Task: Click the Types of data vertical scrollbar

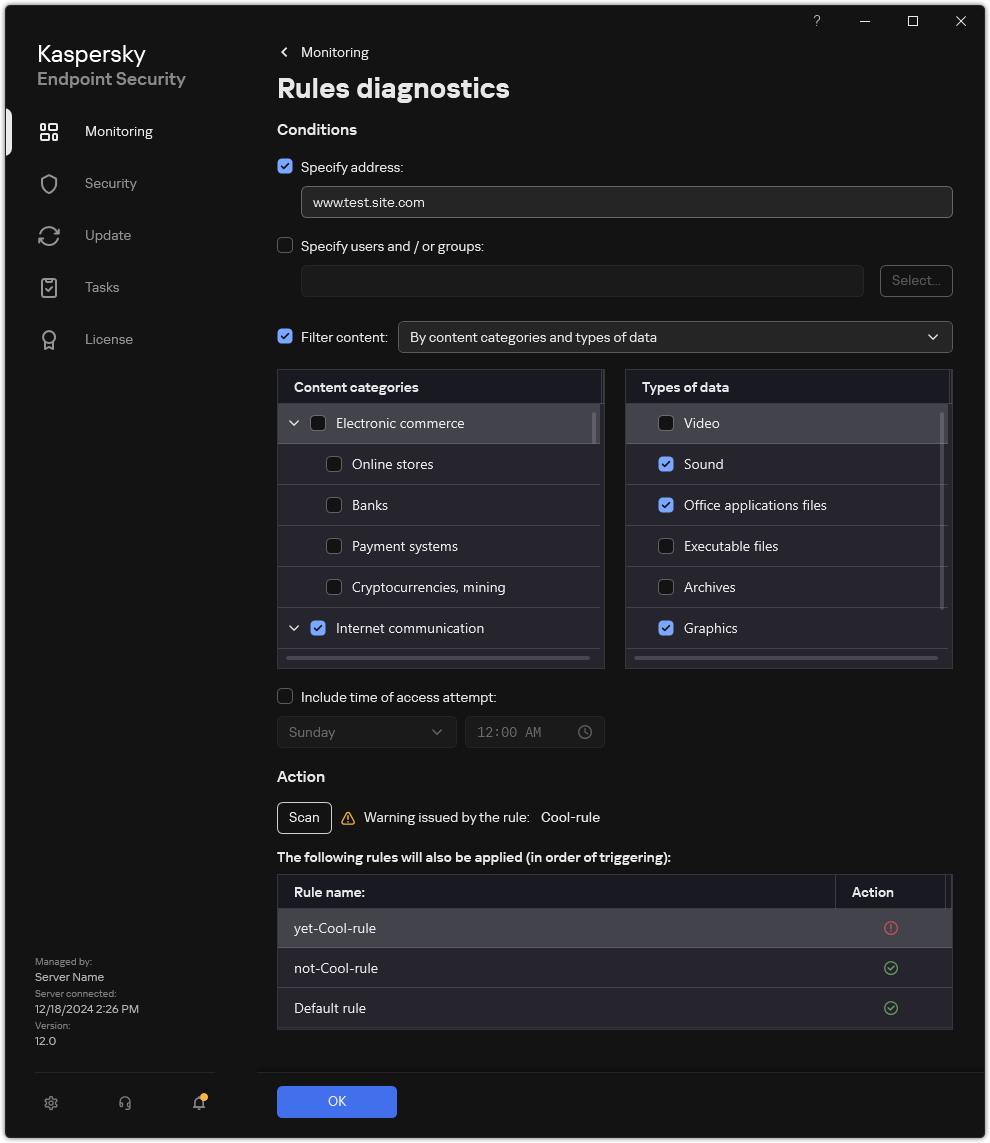Action: [x=942, y=508]
